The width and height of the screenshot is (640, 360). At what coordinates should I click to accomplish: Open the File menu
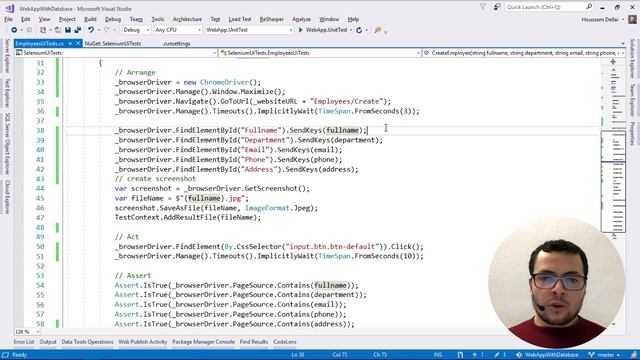(x=9, y=19)
